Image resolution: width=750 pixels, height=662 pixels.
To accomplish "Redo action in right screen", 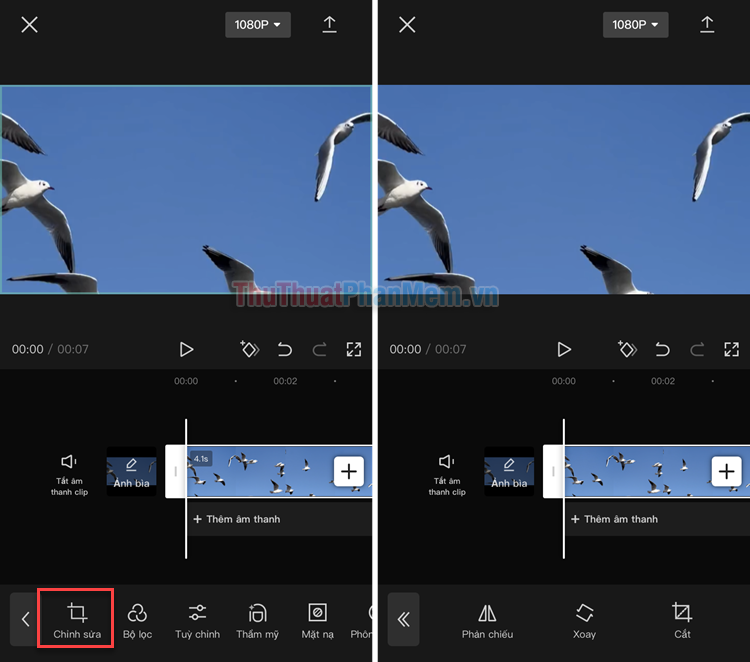I will click(697, 349).
